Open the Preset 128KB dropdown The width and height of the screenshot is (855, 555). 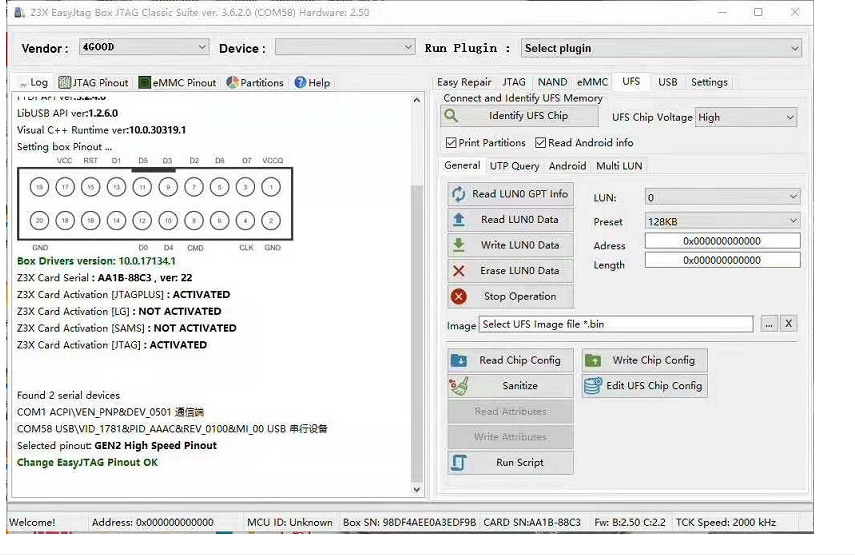[722, 221]
